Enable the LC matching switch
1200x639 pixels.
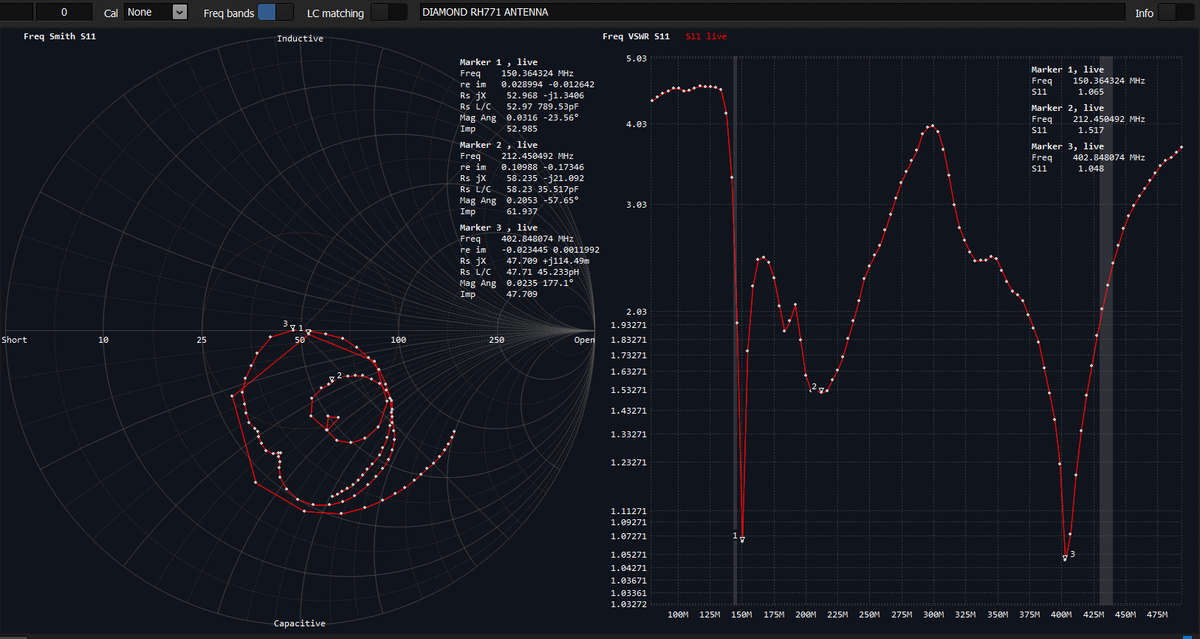[x=388, y=12]
